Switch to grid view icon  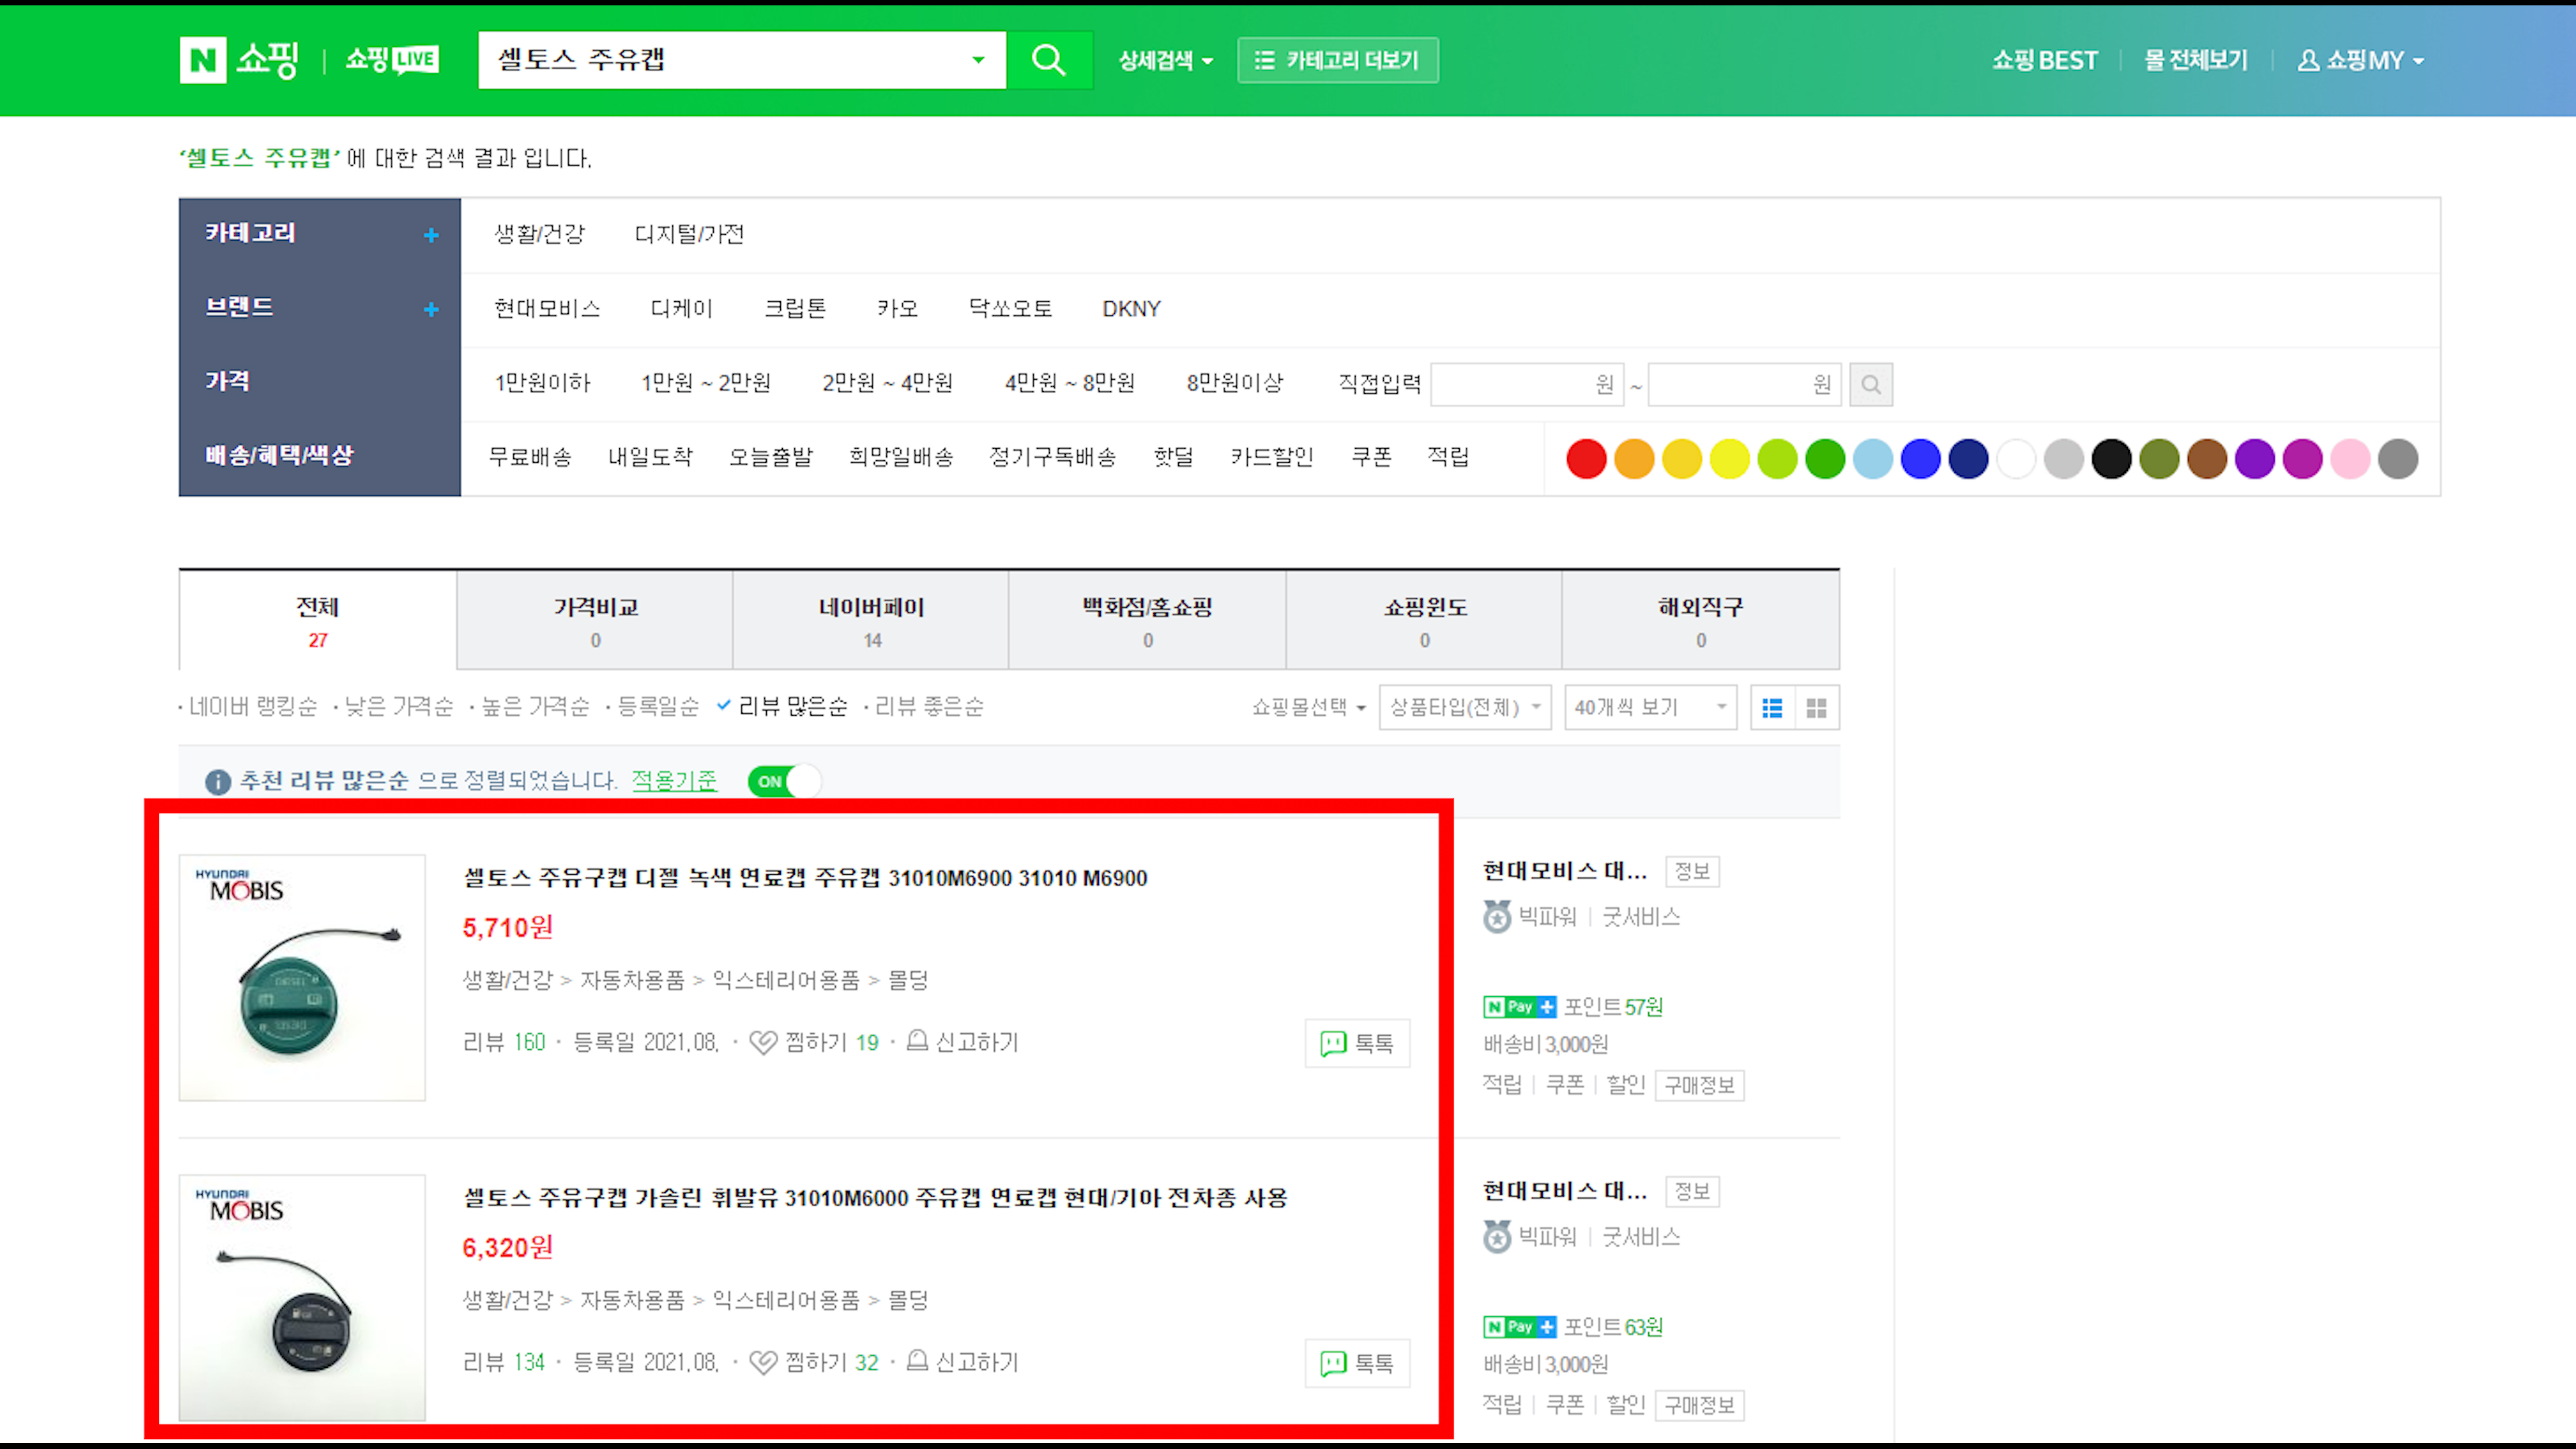(1817, 708)
